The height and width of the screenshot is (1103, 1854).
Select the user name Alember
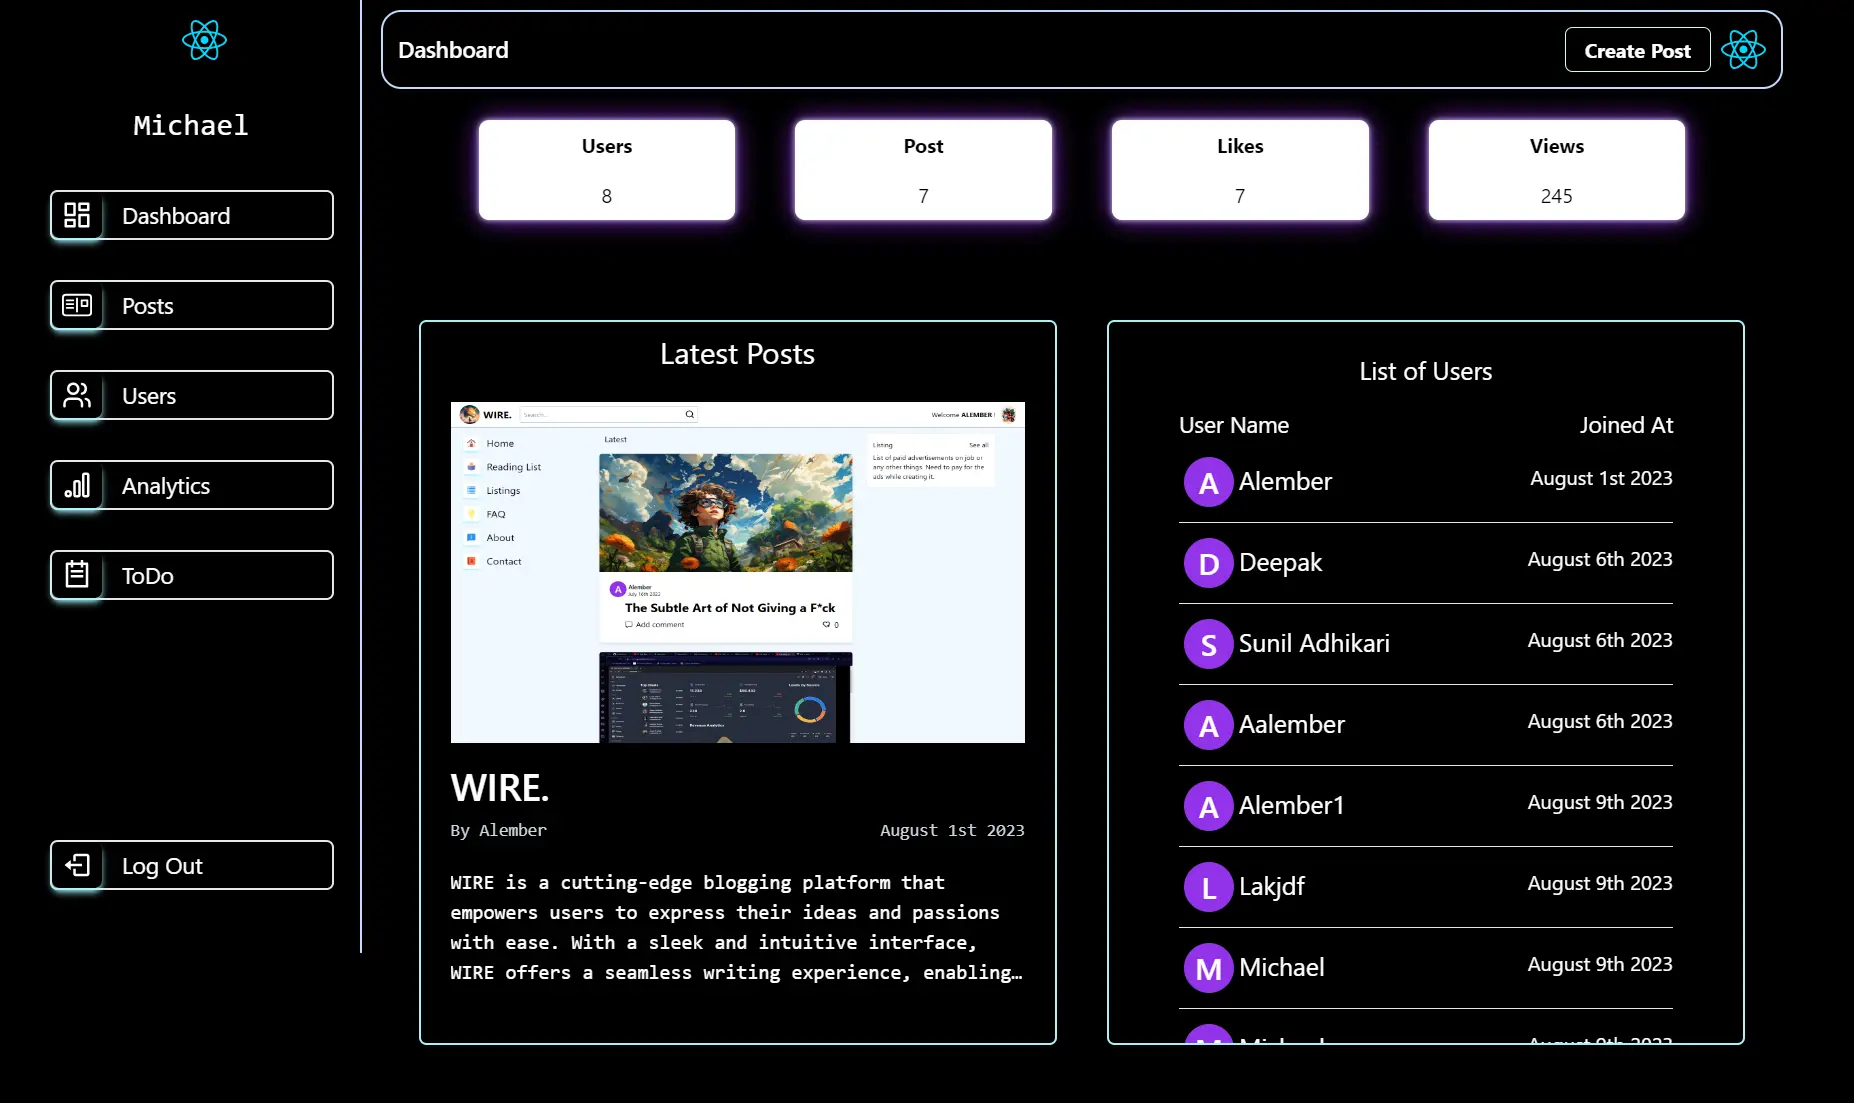[1285, 481]
